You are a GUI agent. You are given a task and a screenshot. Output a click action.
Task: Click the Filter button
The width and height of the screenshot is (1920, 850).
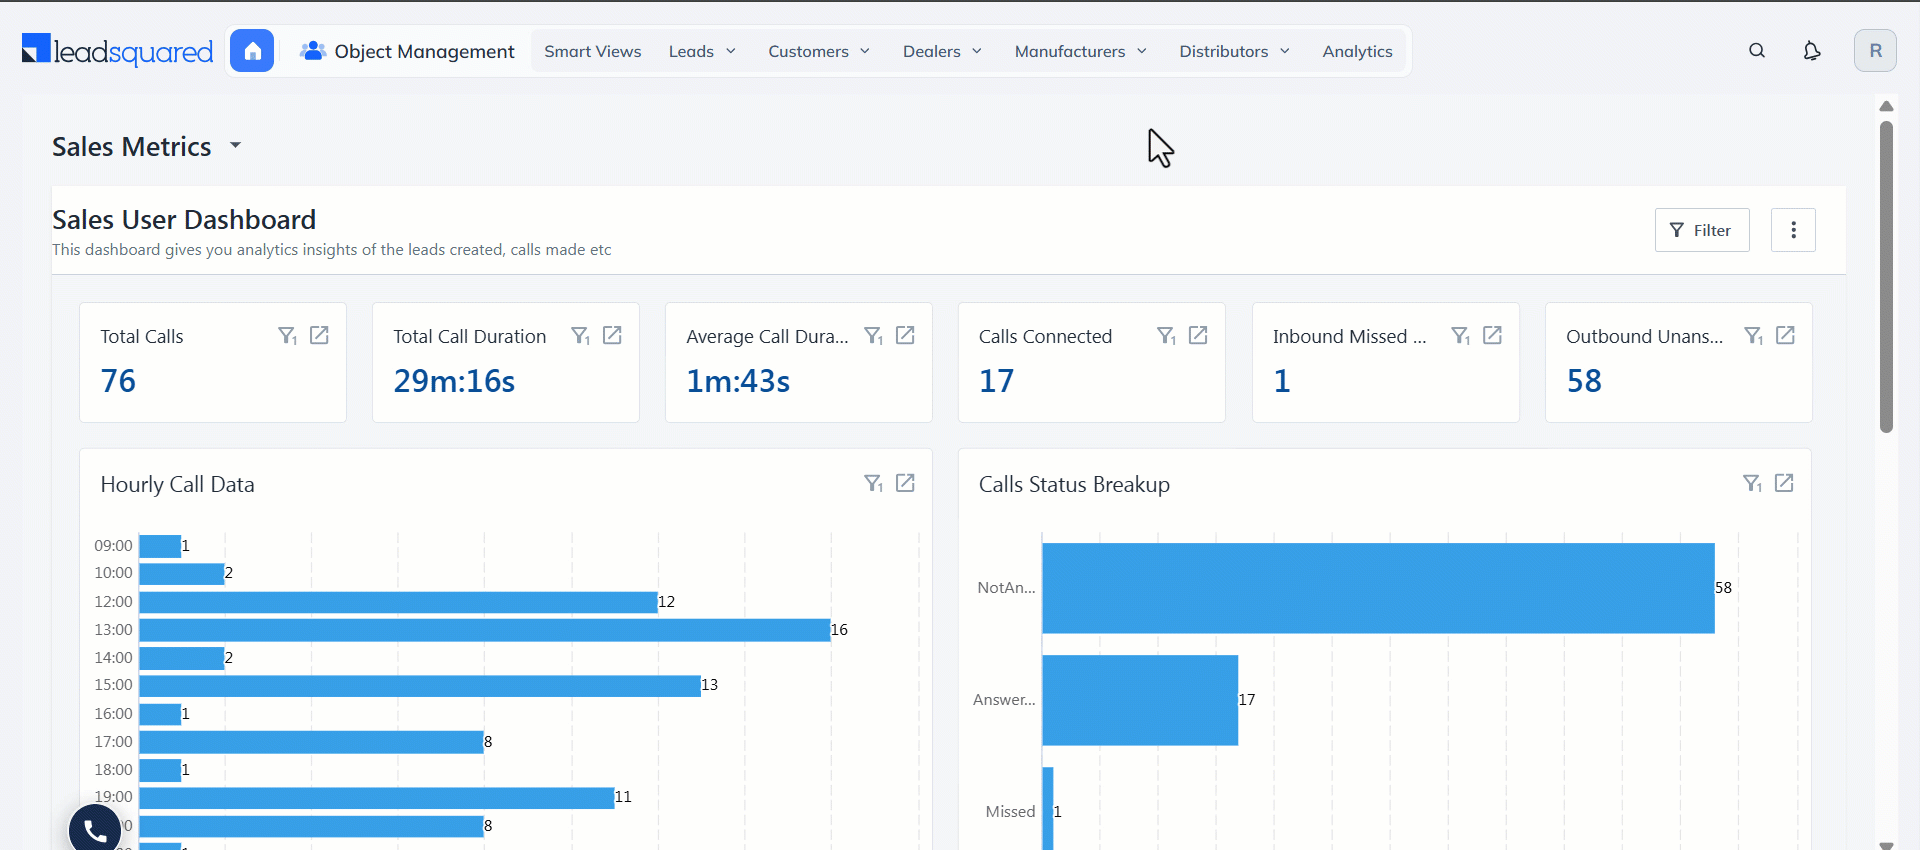(1701, 230)
